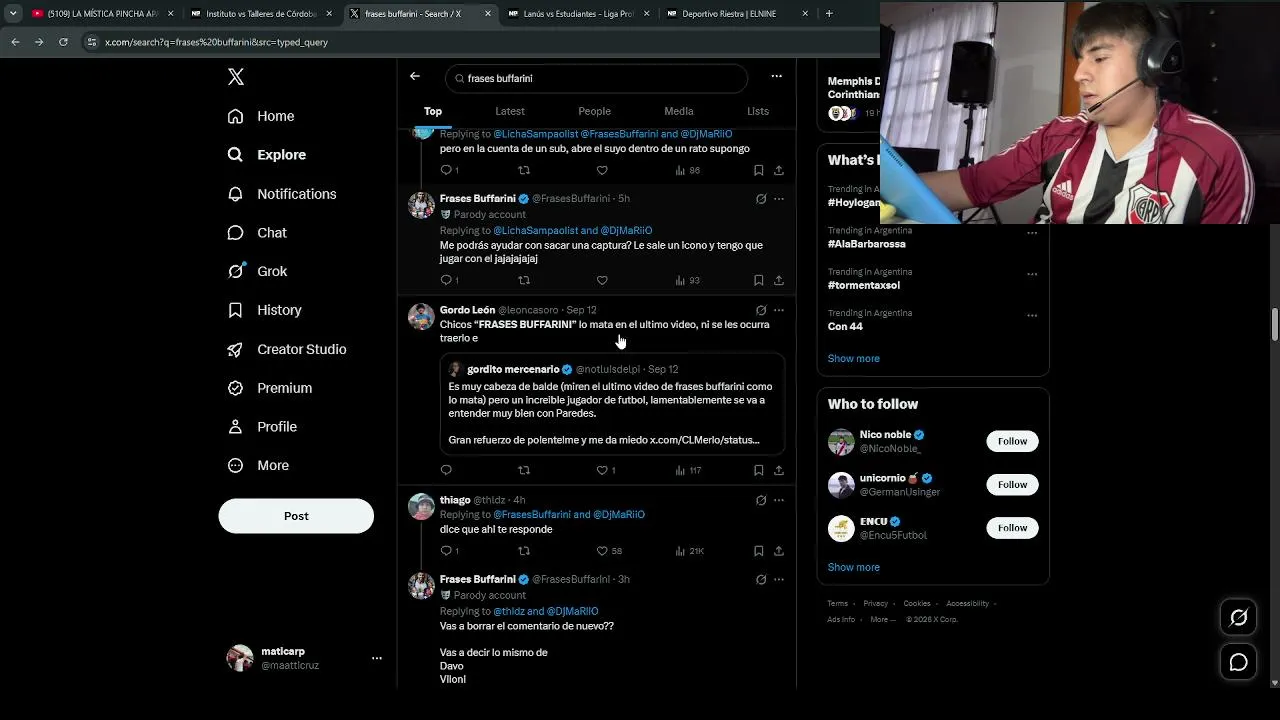Click the browser address bar URL
1280x720 pixels.
click(217, 42)
